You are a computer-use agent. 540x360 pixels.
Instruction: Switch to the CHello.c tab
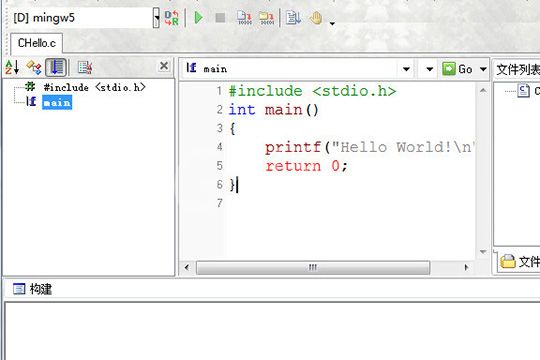click(x=37, y=43)
